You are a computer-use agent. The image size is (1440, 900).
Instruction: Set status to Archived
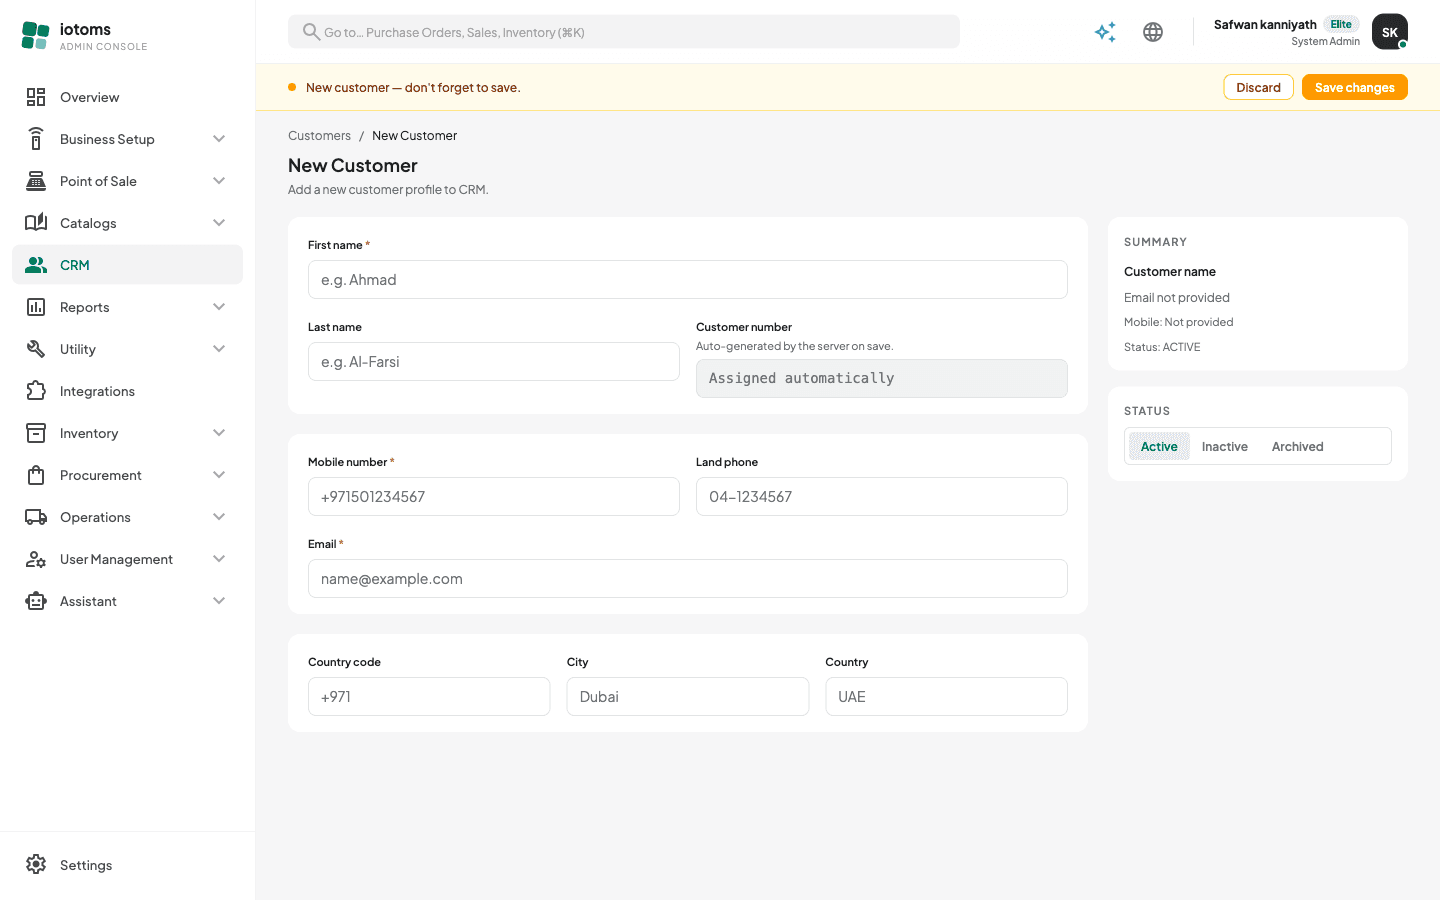pyautogui.click(x=1297, y=446)
